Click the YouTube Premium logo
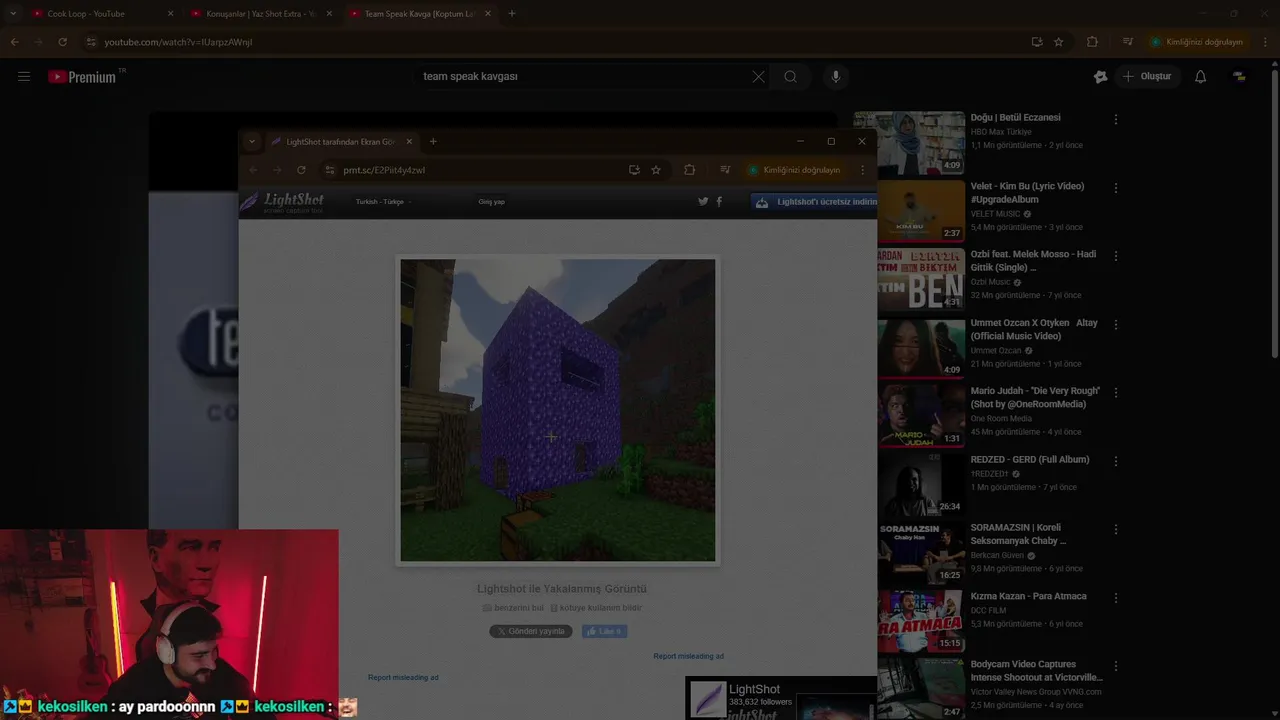1280x720 pixels. pyautogui.click(x=83, y=76)
